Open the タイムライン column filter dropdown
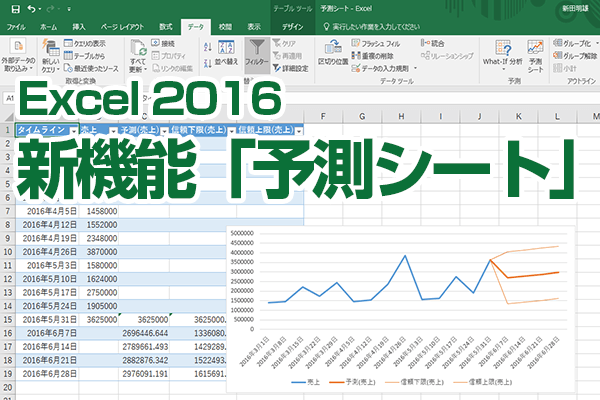The width and height of the screenshot is (600, 400). (73, 131)
